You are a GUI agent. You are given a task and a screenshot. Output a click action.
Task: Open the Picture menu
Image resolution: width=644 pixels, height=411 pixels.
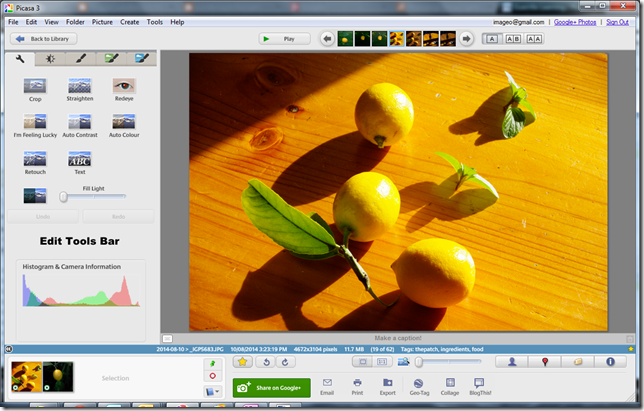102,21
